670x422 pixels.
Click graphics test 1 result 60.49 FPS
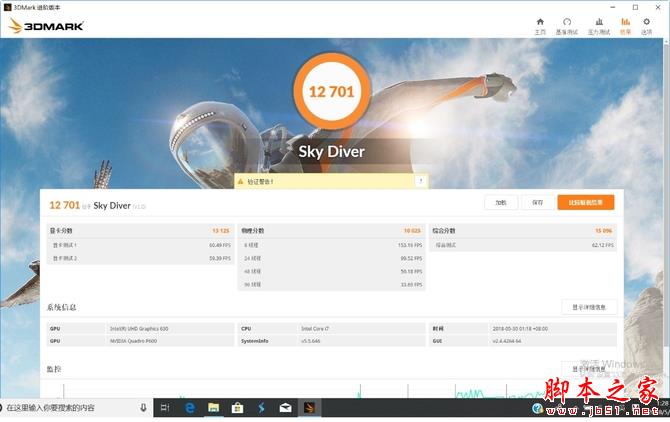(x=220, y=245)
